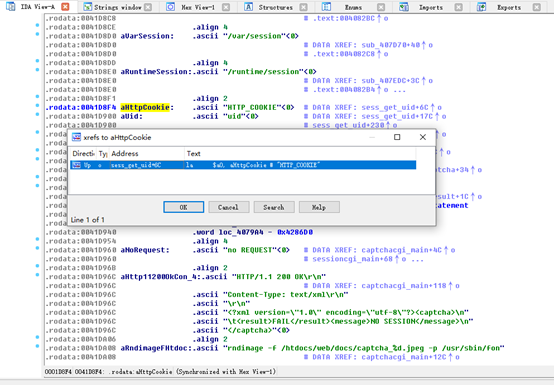Follow xref captchacgi_main+4C
The image size is (554, 385).
(401, 250)
